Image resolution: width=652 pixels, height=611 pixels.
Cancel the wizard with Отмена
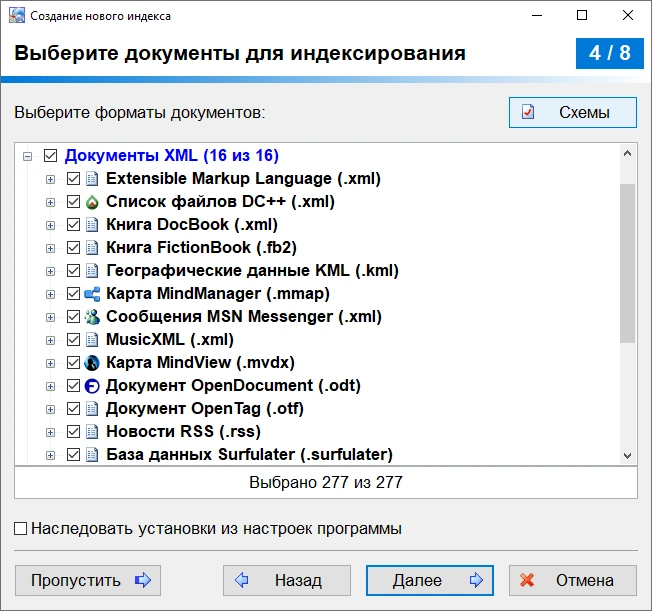573,580
